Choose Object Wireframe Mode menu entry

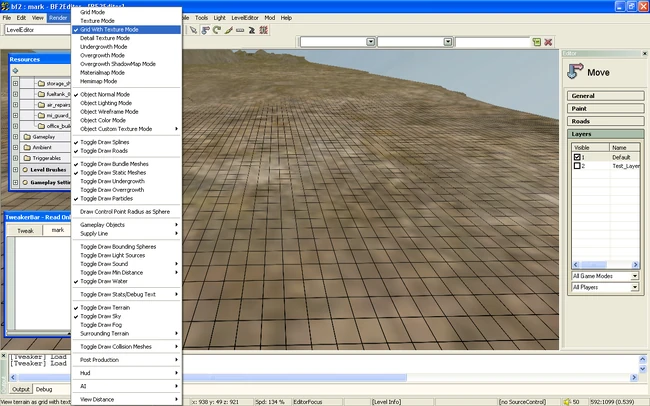point(109,112)
